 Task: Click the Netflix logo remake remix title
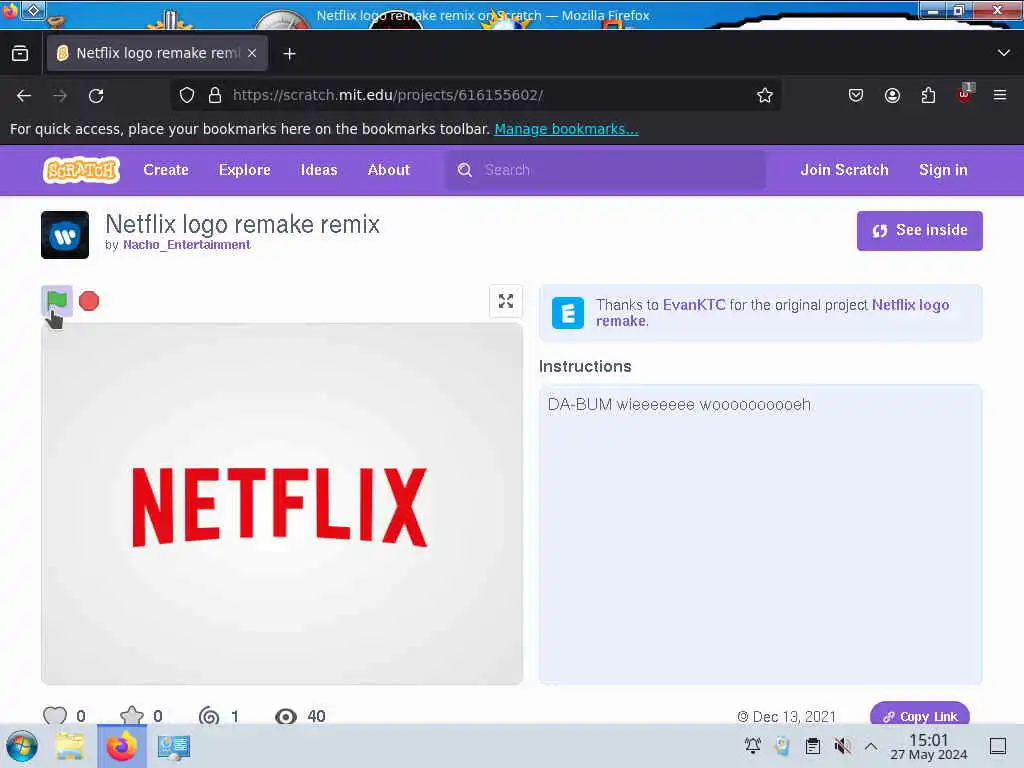[242, 224]
